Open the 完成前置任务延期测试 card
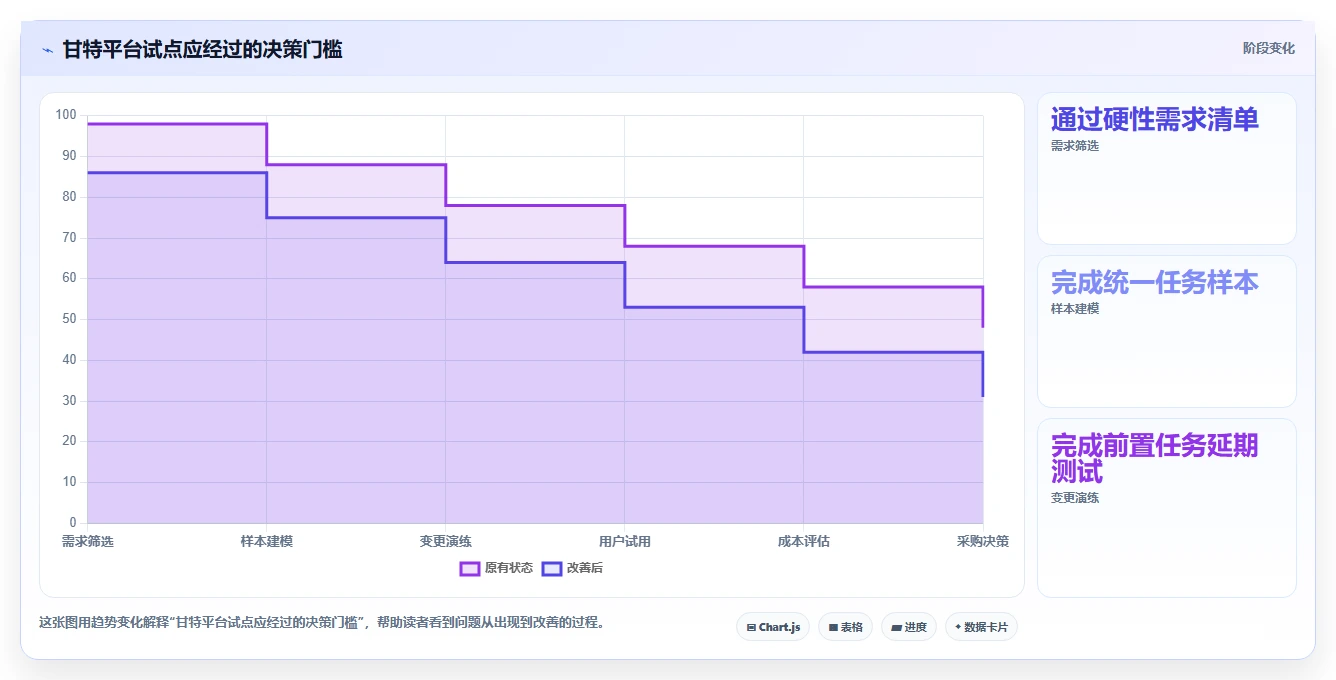The width and height of the screenshot is (1336, 680). (1167, 508)
